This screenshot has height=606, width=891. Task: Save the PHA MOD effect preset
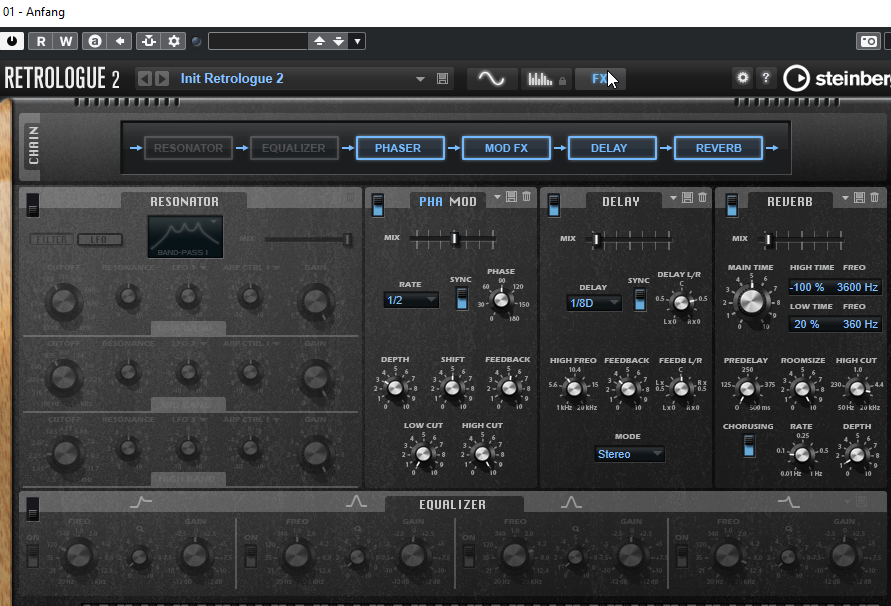[x=511, y=197]
